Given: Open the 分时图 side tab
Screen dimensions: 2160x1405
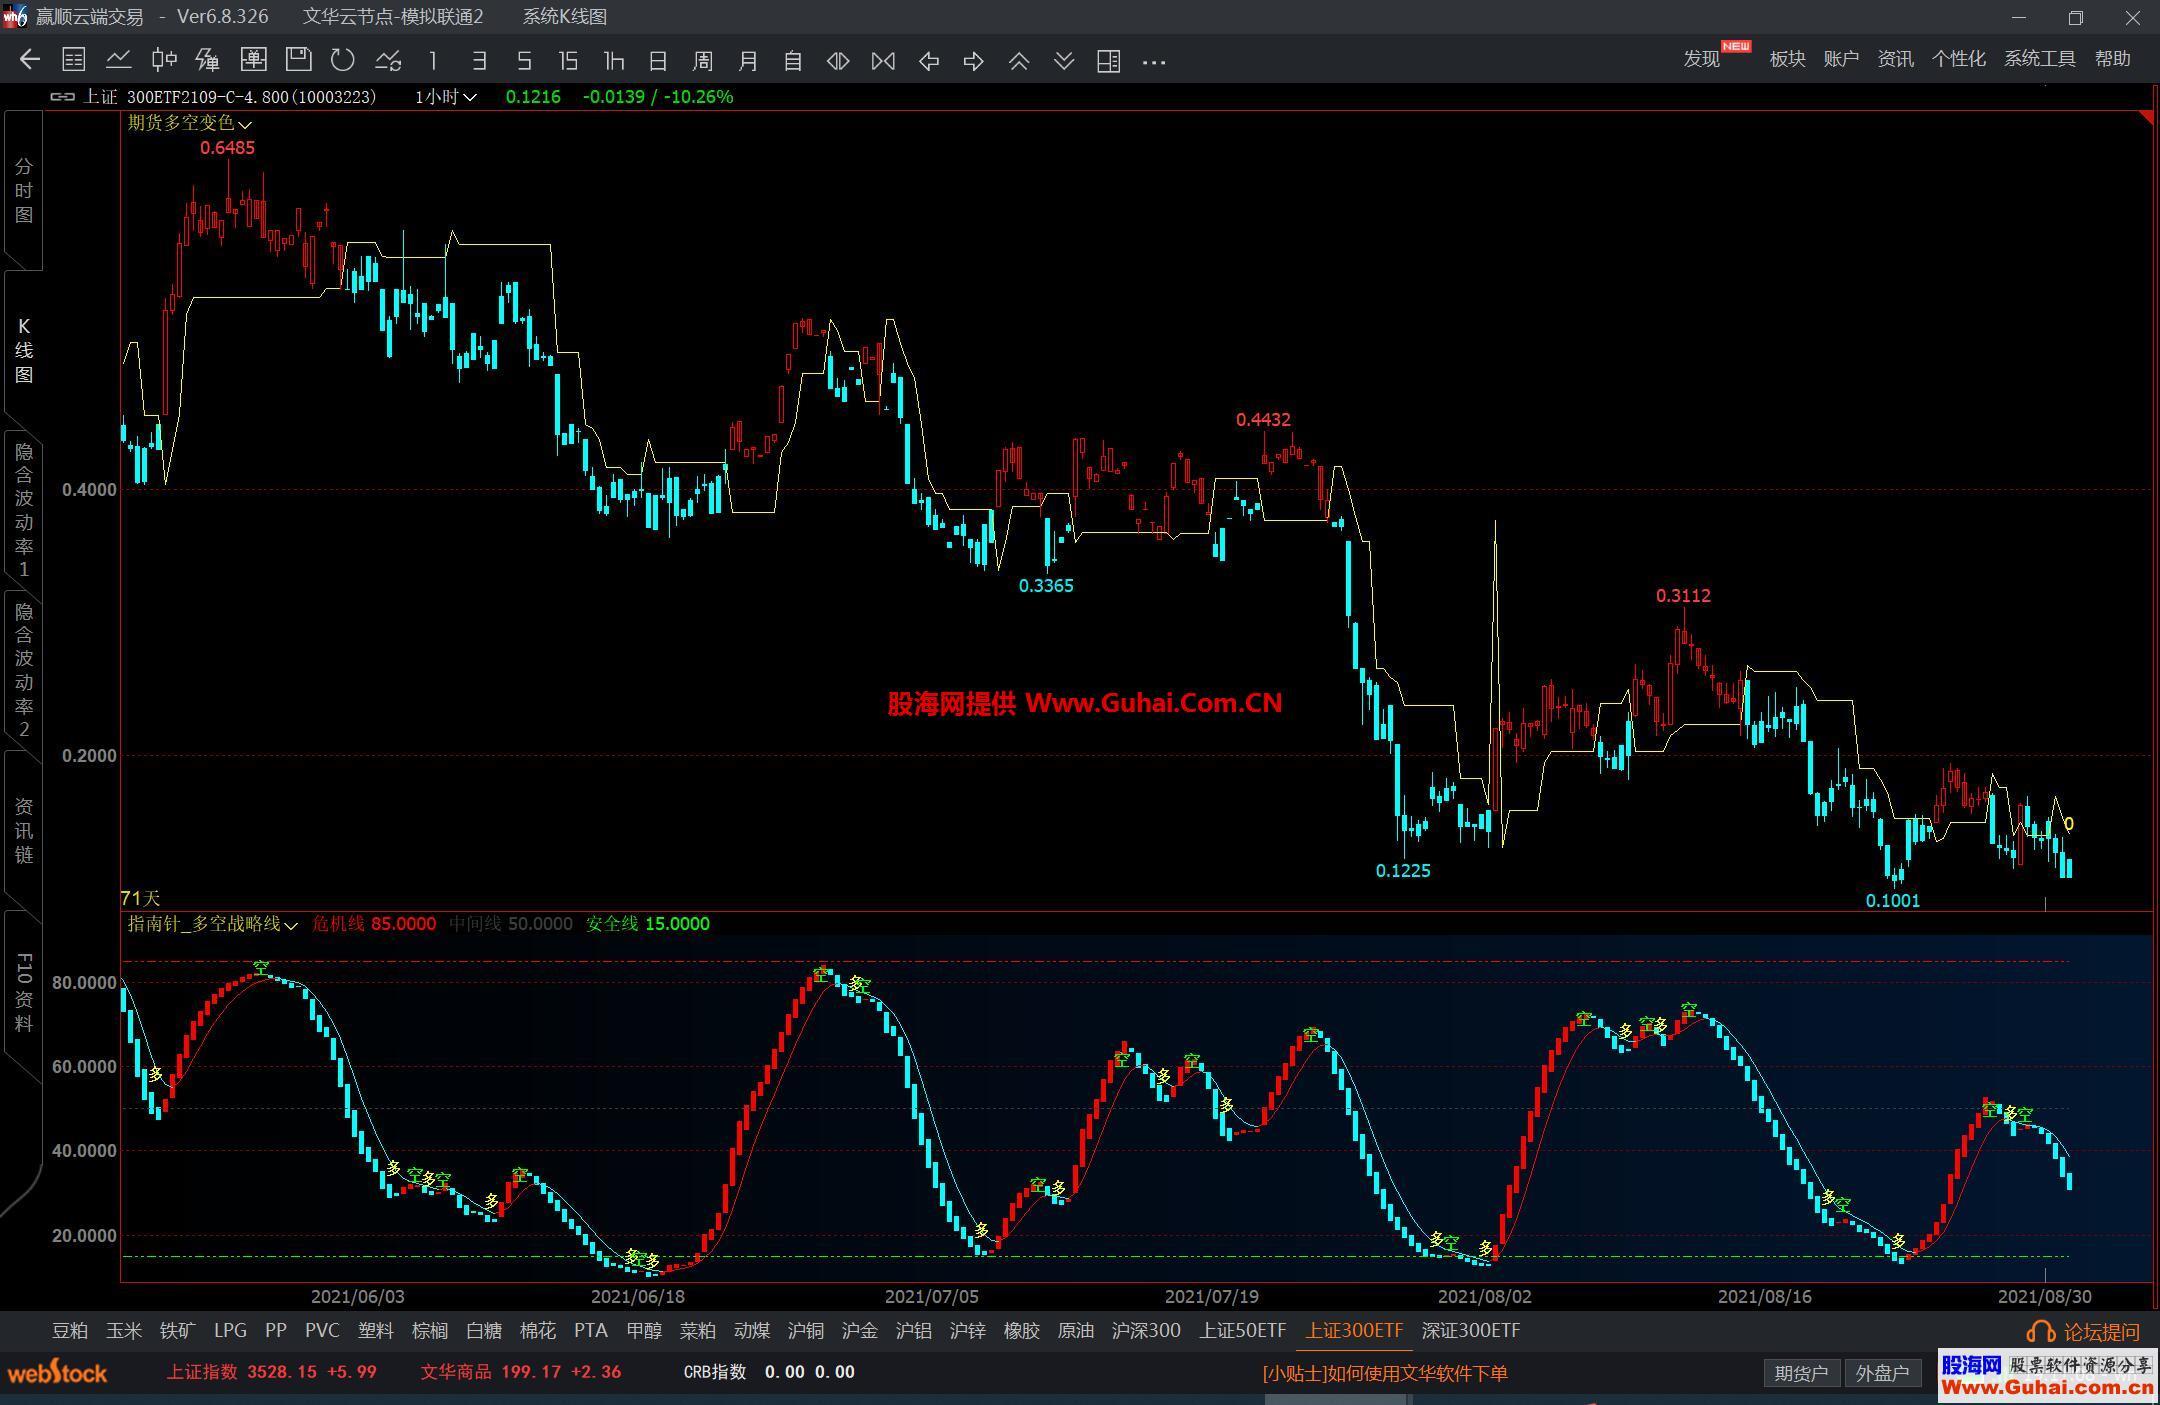Looking at the screenshot, I should (x=24, y=190).
